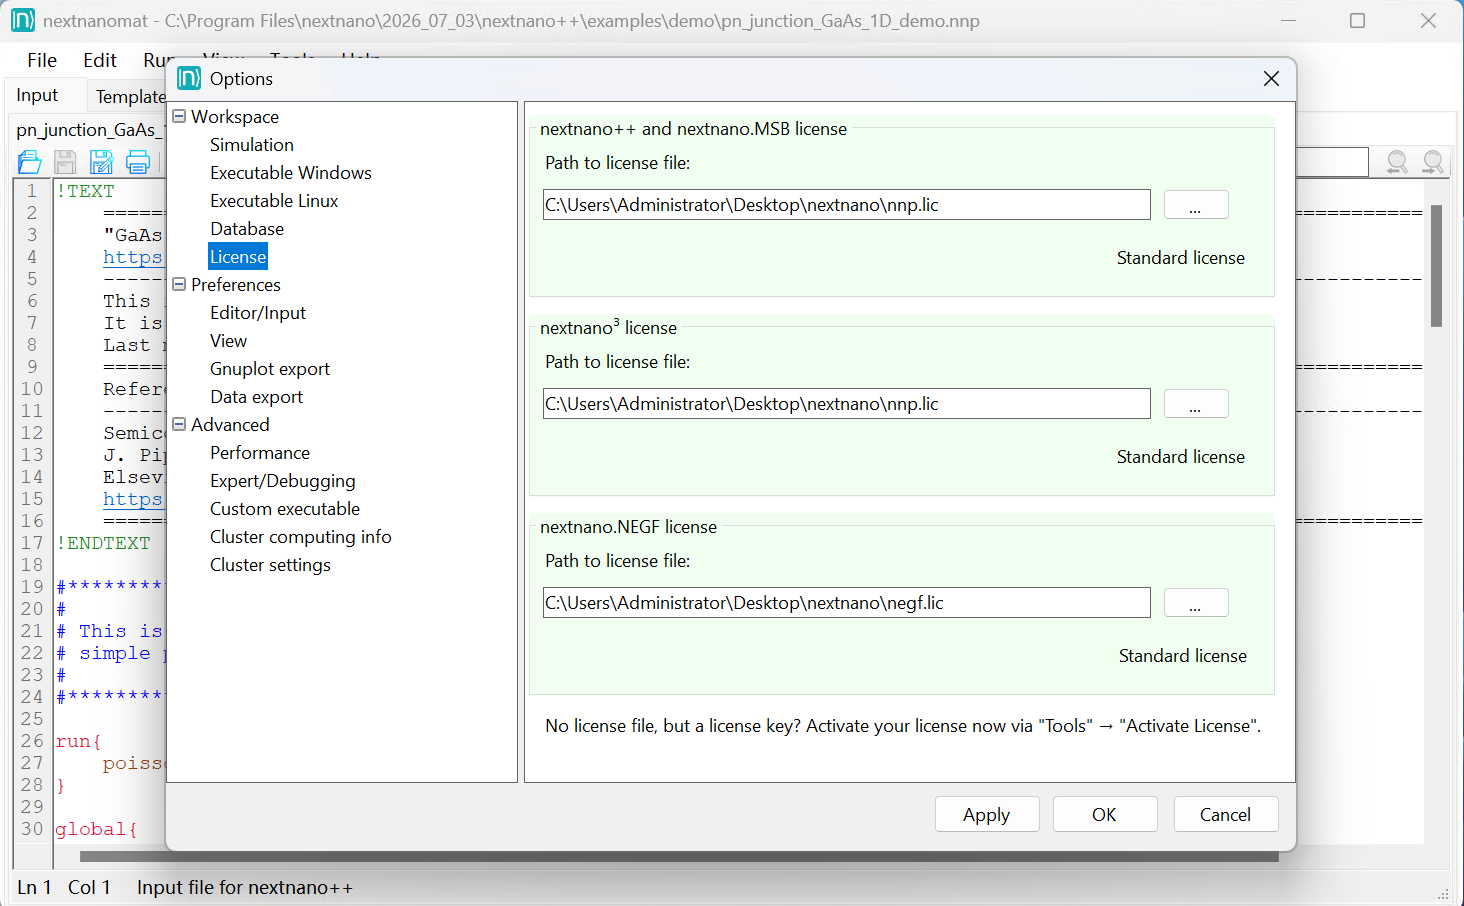Click the nextnano.NEGF license path field
Viewport: 1464px width, 906px height.
pyautogui.click(x=847, y=603)
